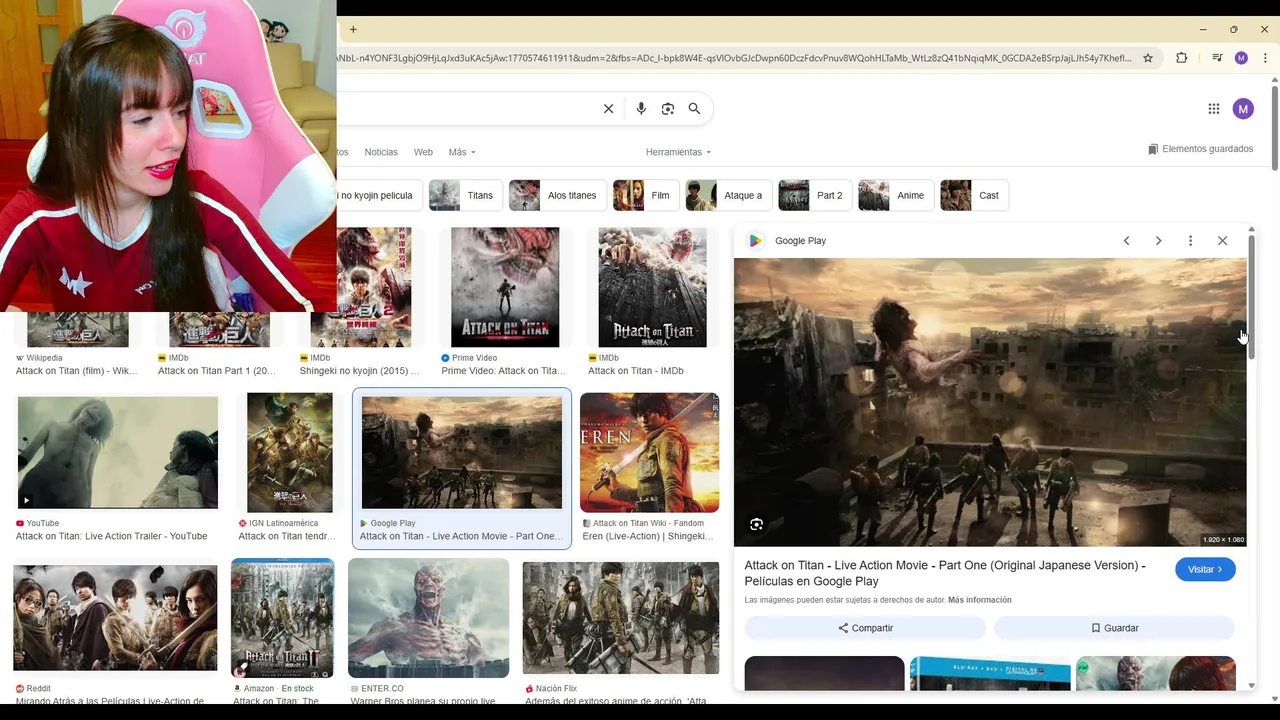The width and height of the screenshot is (1280, 720).
Task: Open the Amazon Blu-ray cover thumbnail
Action: click(282, 618)
